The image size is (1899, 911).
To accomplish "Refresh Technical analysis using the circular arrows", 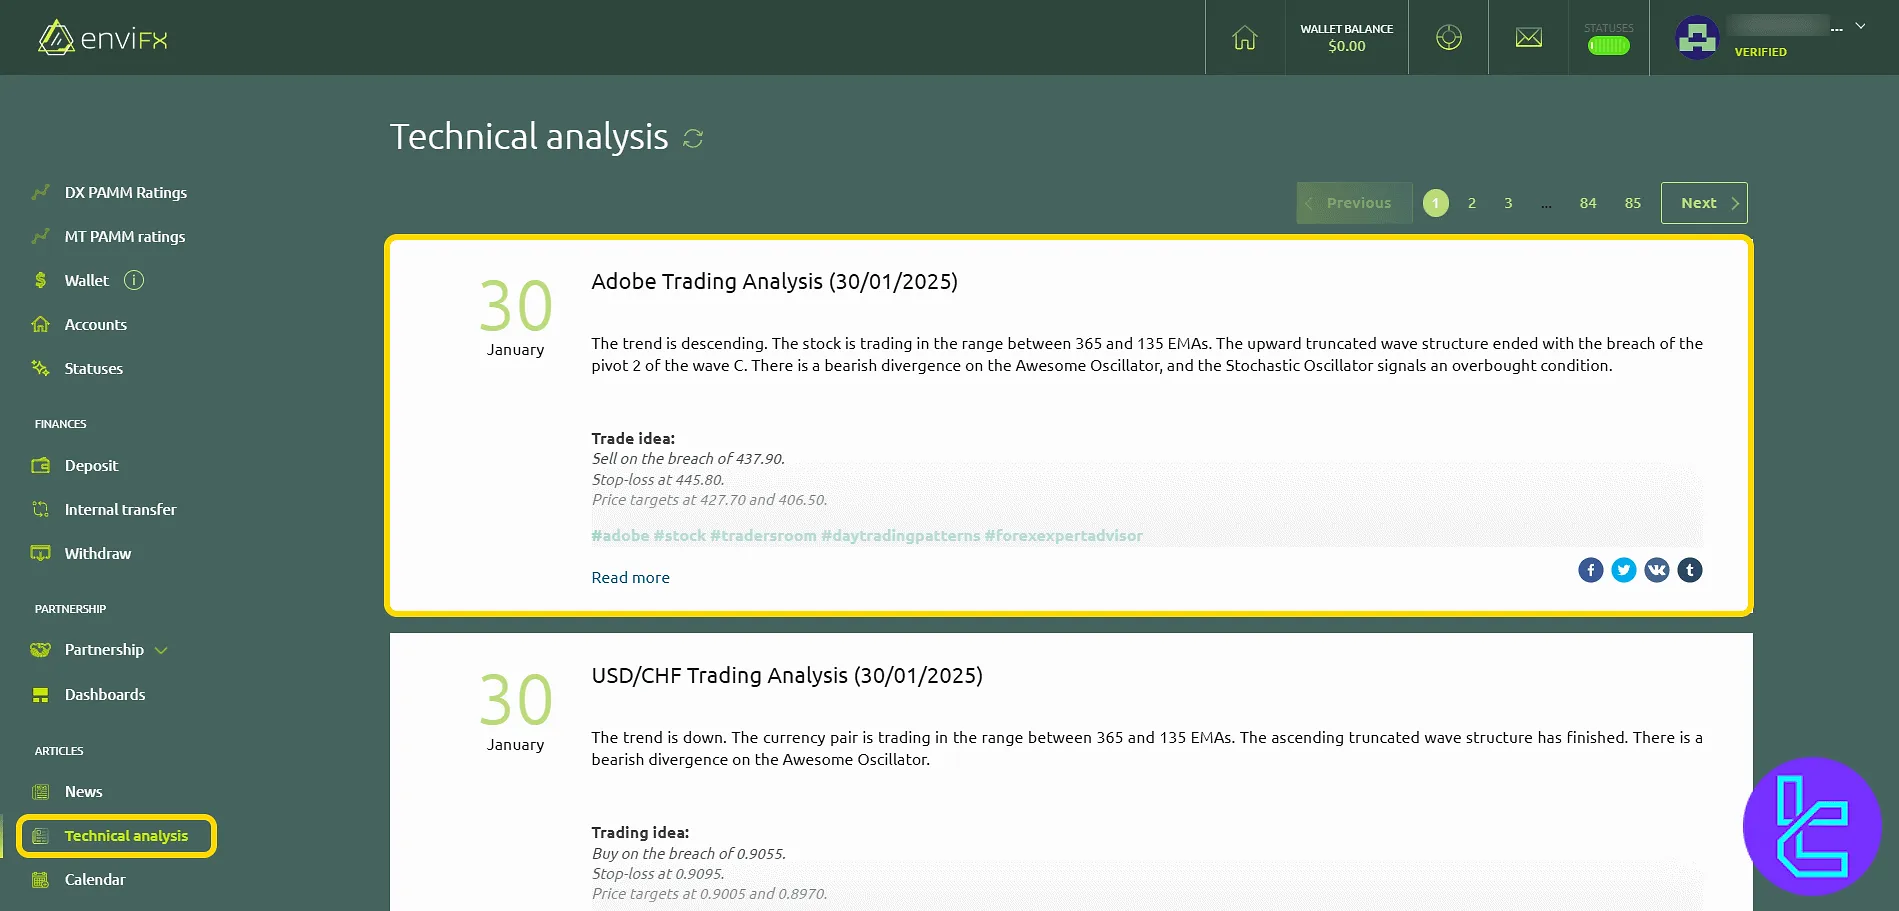I will tap(693, 139).
